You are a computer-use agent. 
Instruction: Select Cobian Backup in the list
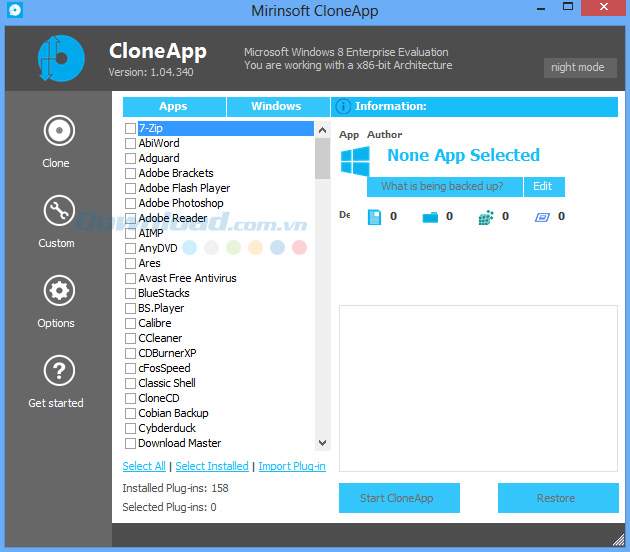pyautogui.click(x=173, y=413)
